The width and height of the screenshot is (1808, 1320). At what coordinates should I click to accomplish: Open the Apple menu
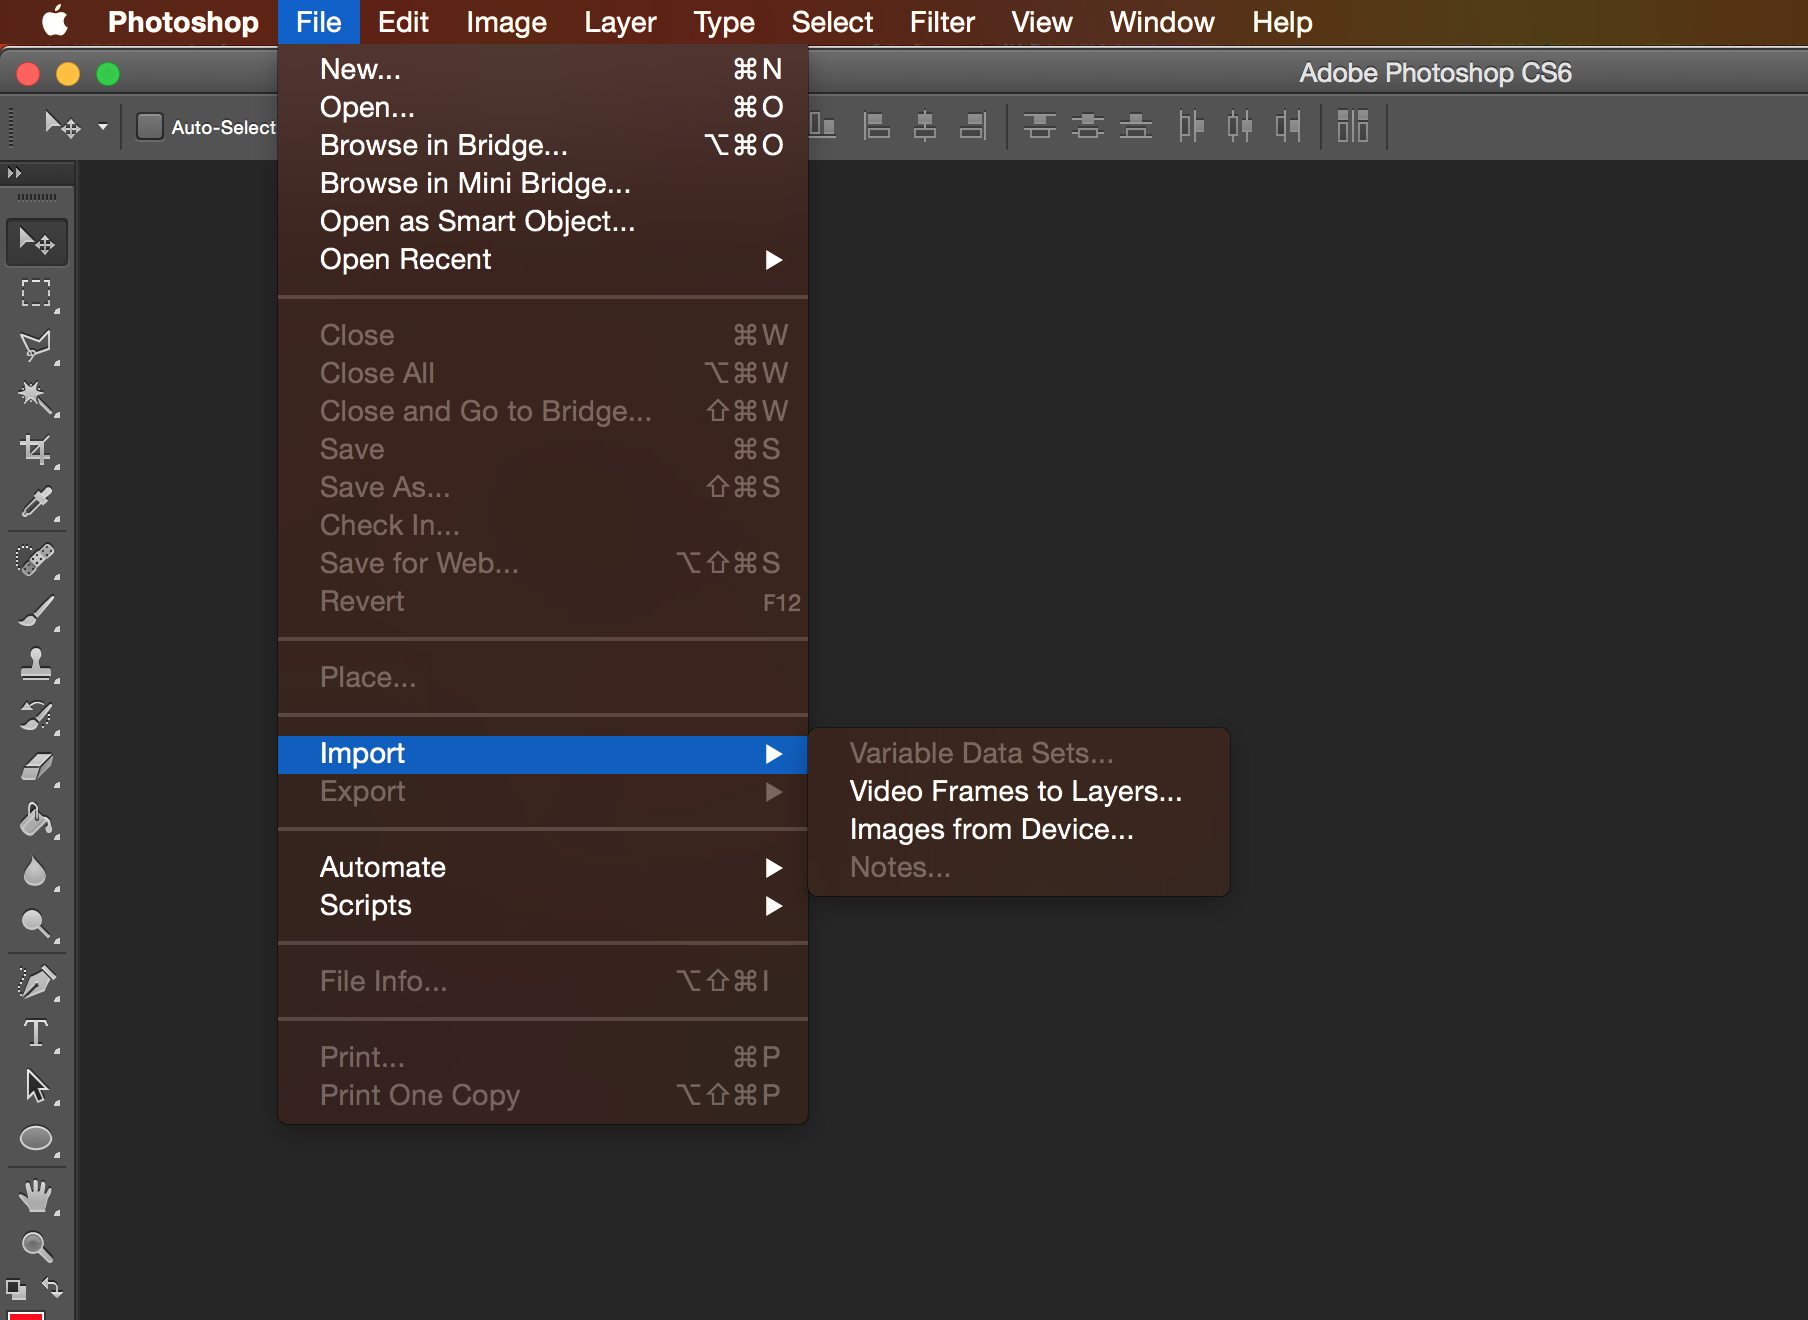[x=55, y=22]
